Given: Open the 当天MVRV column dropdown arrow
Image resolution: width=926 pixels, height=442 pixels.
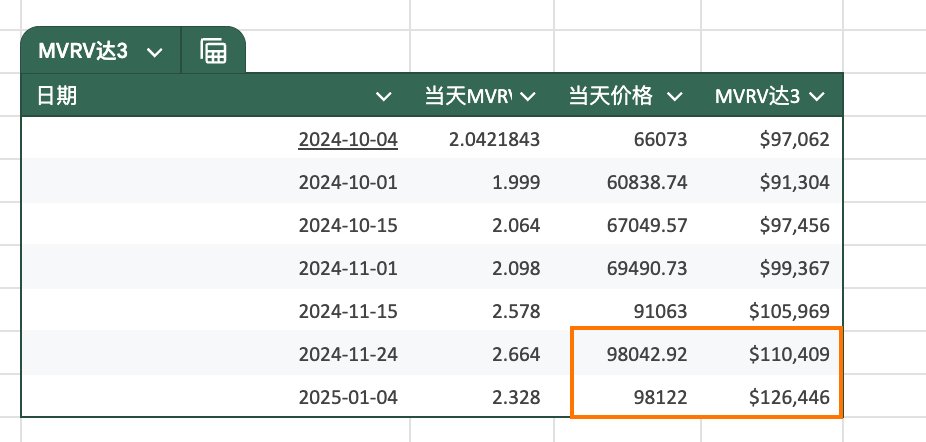Looking at the screenshot, I should pyautogui.click(x=528, y=96).
